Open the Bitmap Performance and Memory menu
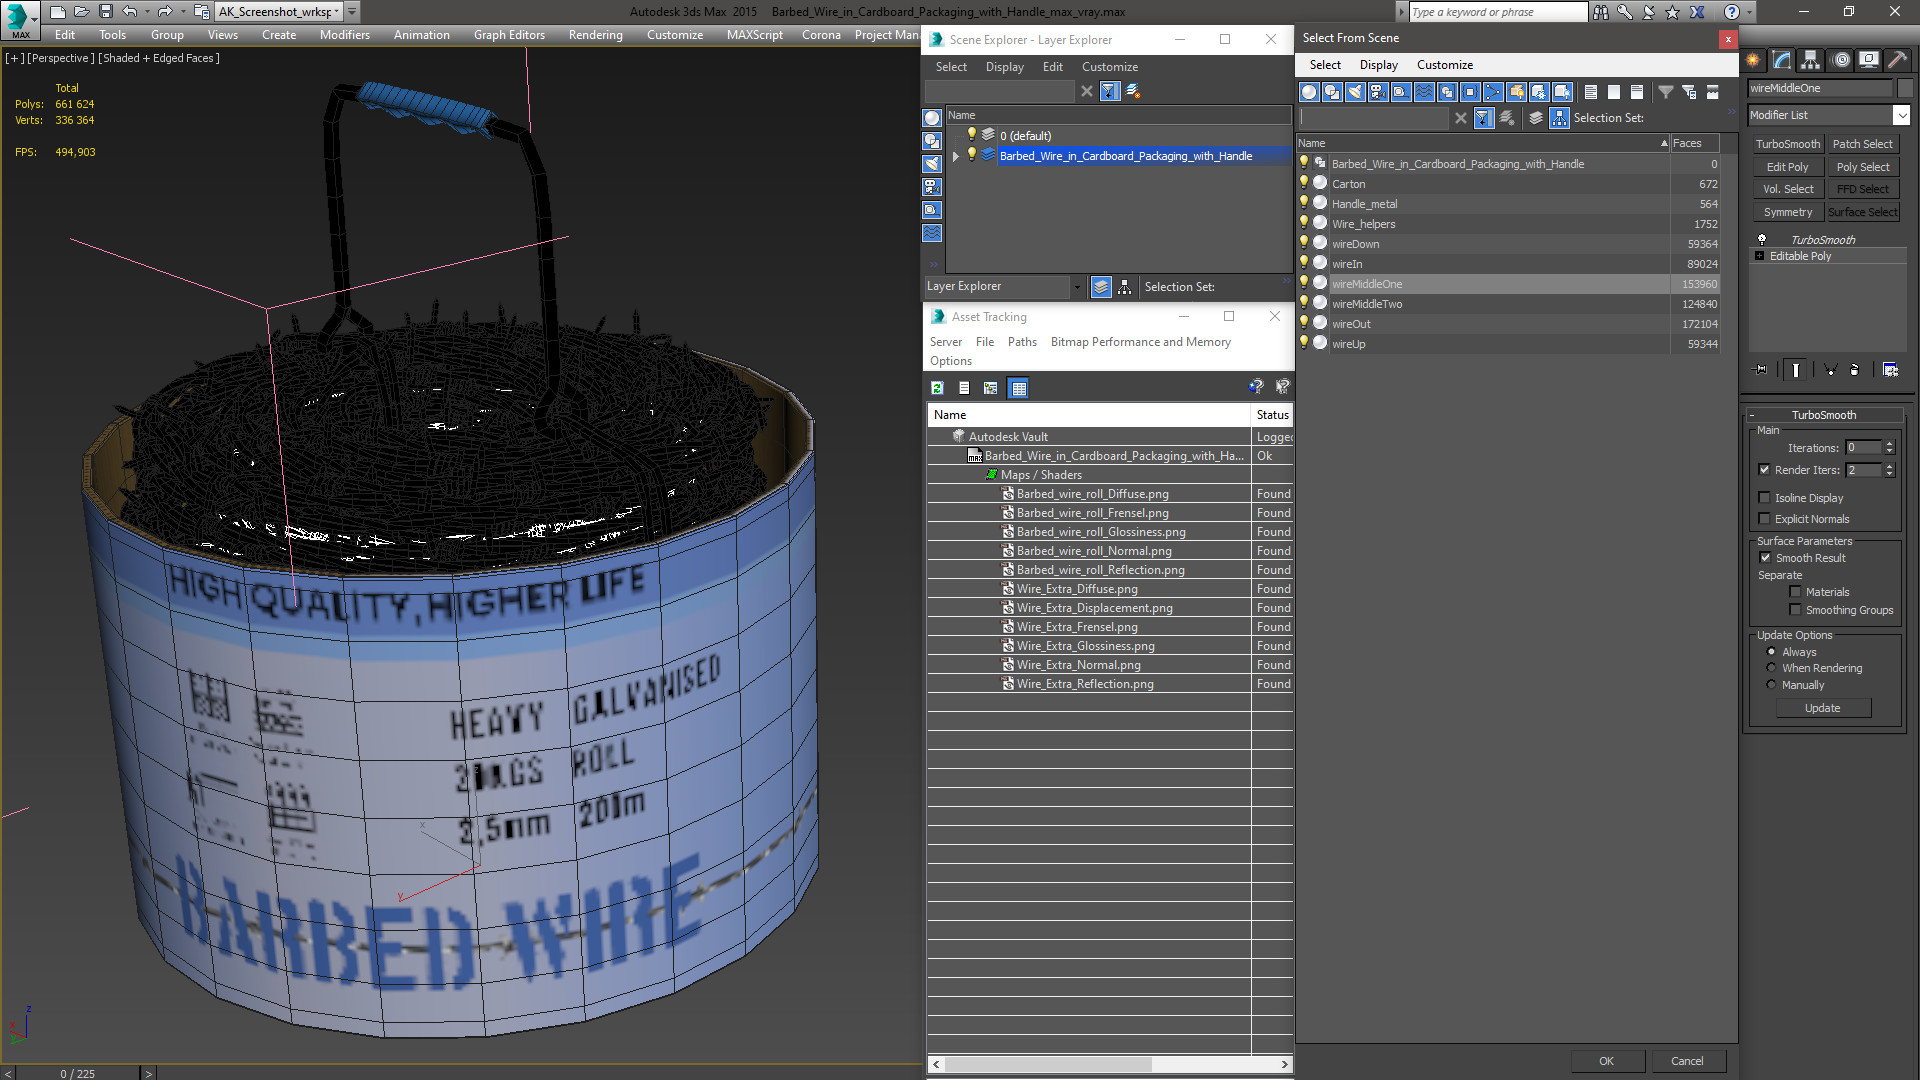 tap(1140, 342)
